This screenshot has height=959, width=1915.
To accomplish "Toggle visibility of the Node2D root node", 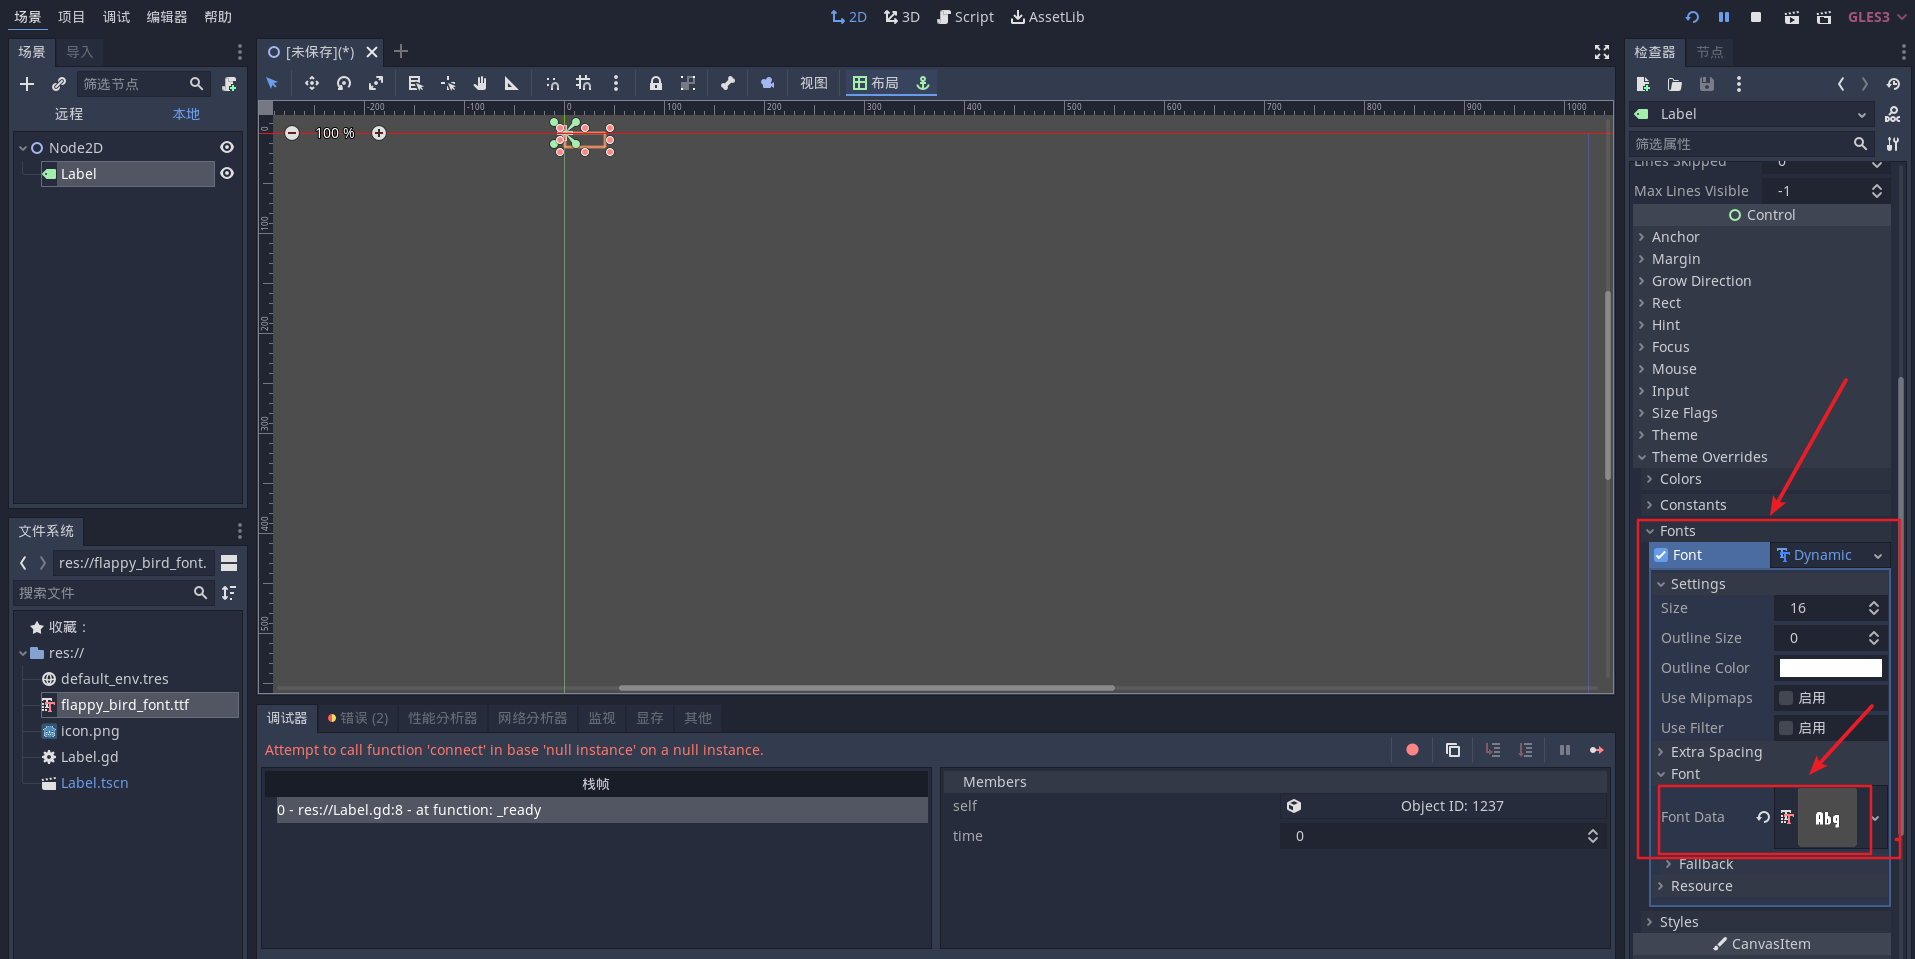I will click(x=227, y=147).
